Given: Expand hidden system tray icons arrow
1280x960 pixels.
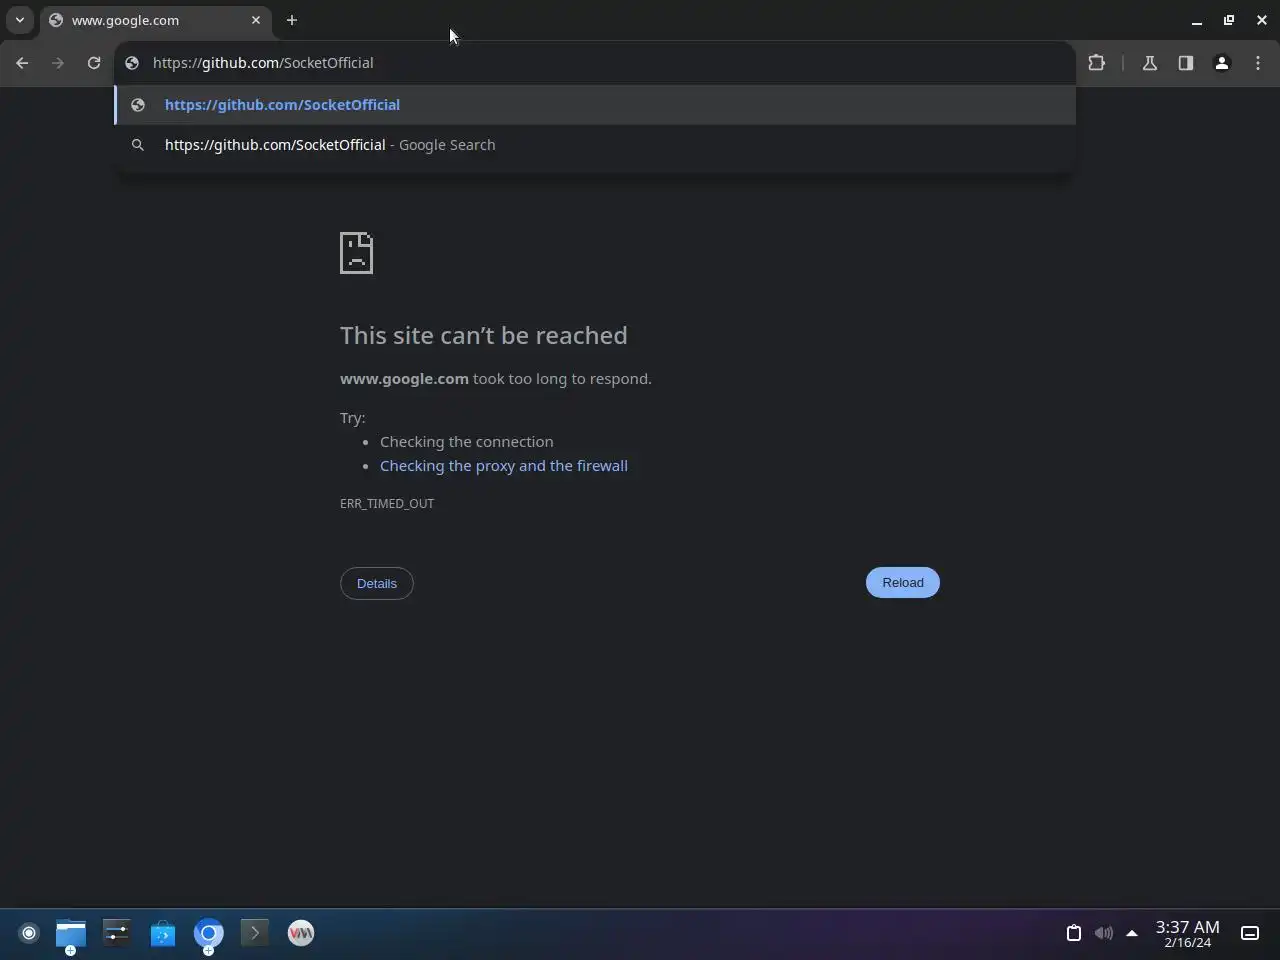Looking at the screenshot, I should pos(1132,933).
